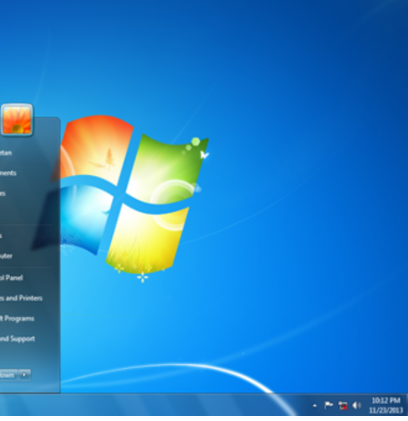Open the volume speaker icon
Screen dimensions: 408x421
click(x=356, y=405)
